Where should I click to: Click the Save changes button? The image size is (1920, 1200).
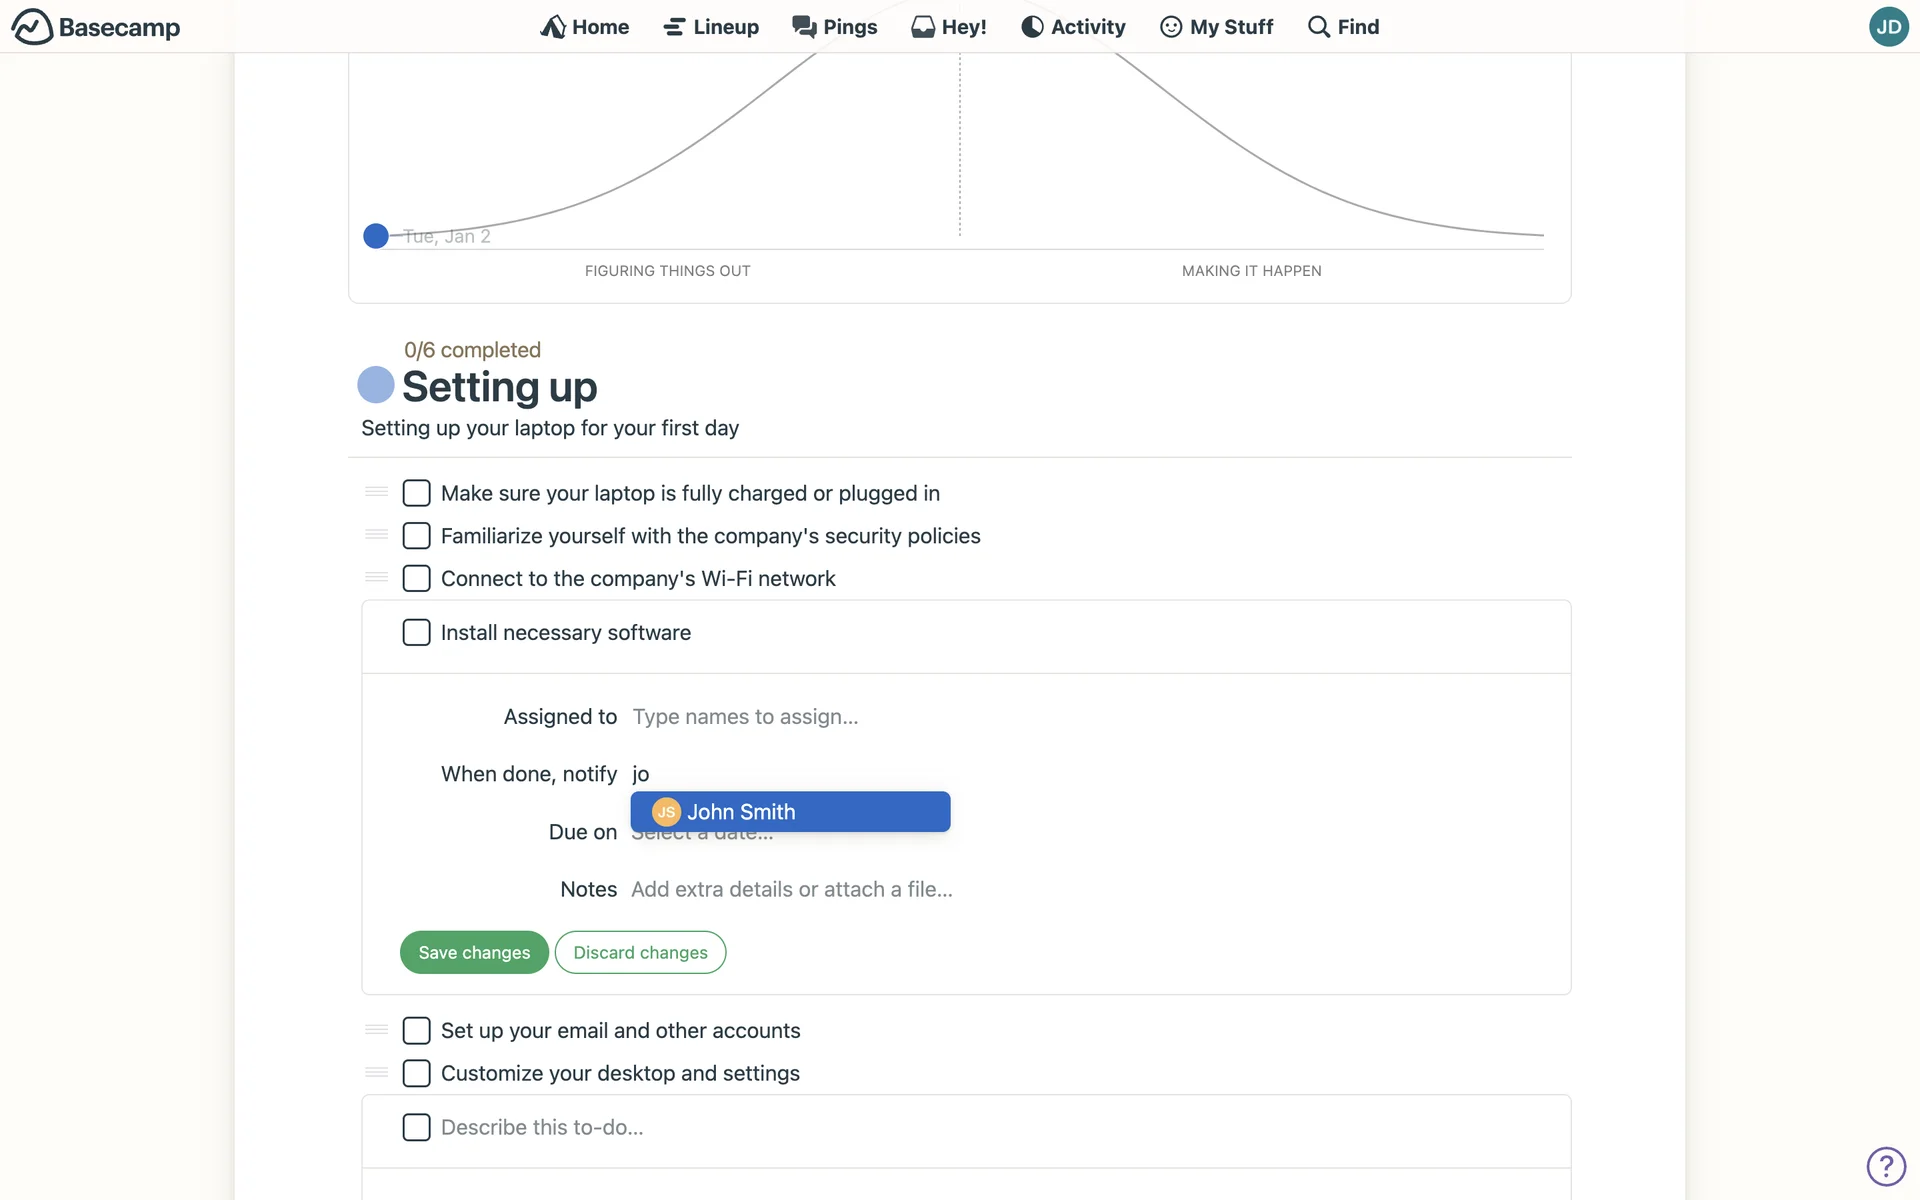474,952
